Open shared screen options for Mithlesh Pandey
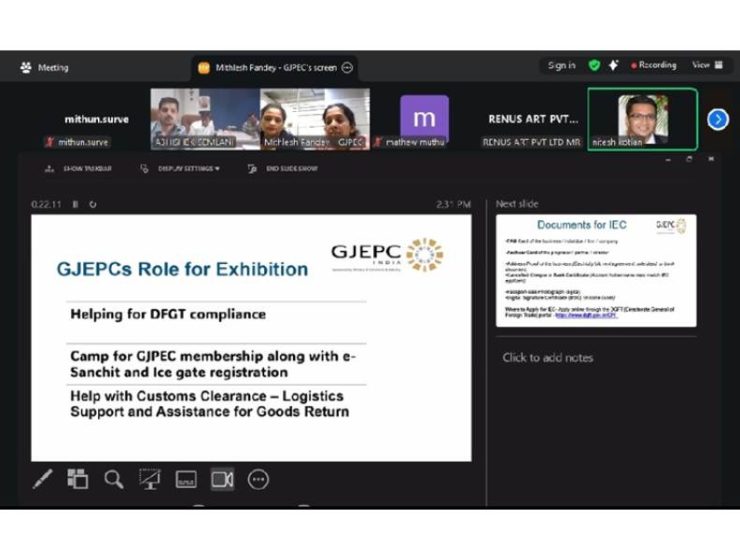The width and height of the screenshot is (740, 560). coord(347,68)
